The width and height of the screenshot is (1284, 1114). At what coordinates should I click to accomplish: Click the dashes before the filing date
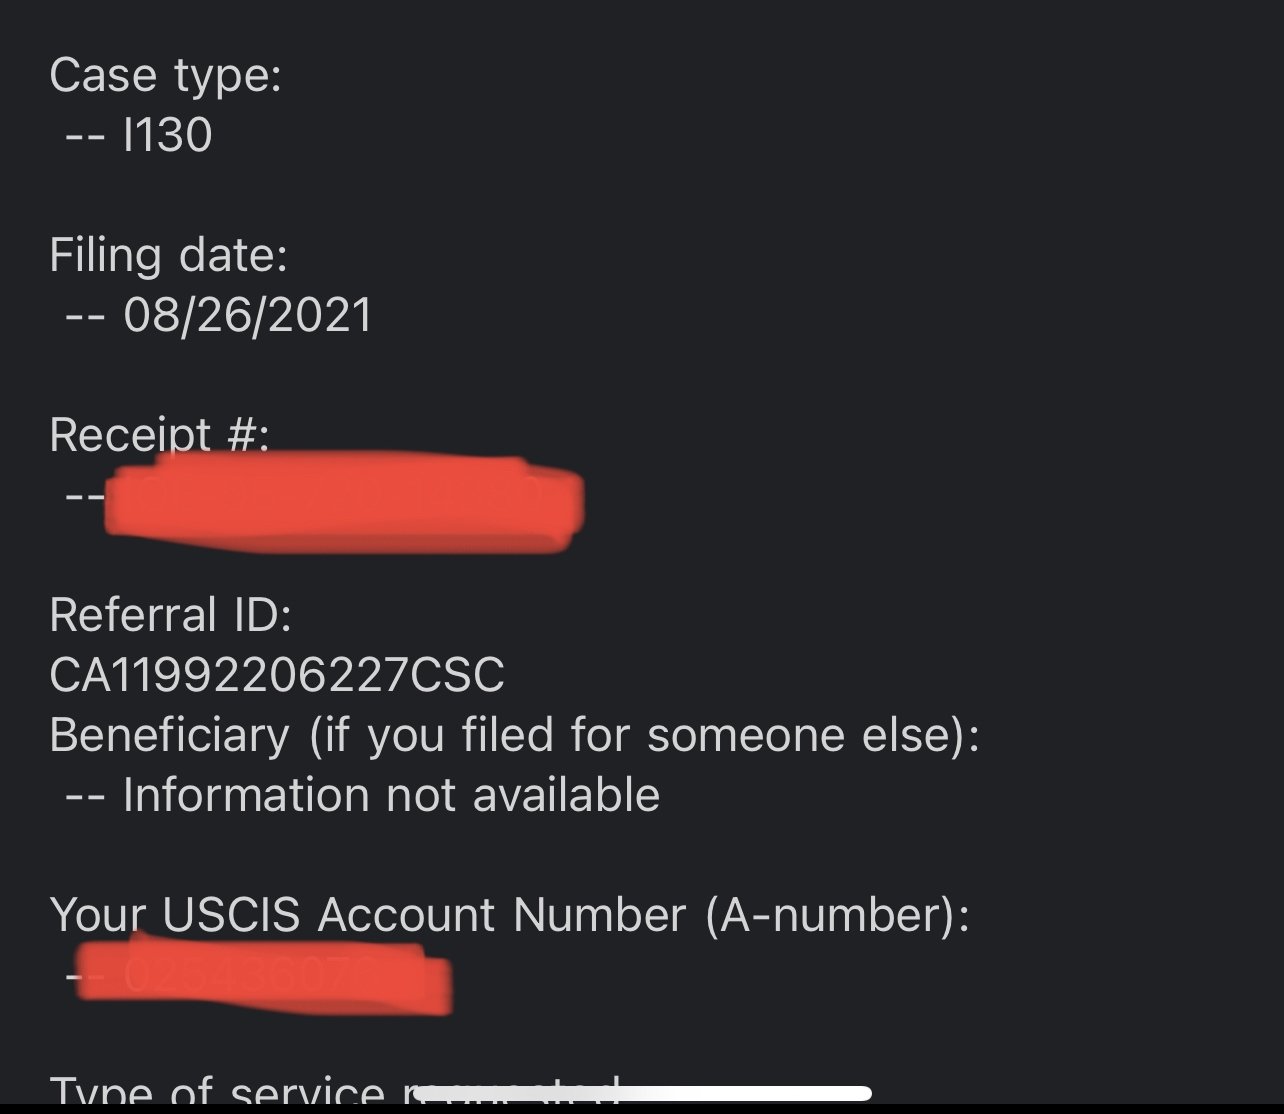(84, 316)
